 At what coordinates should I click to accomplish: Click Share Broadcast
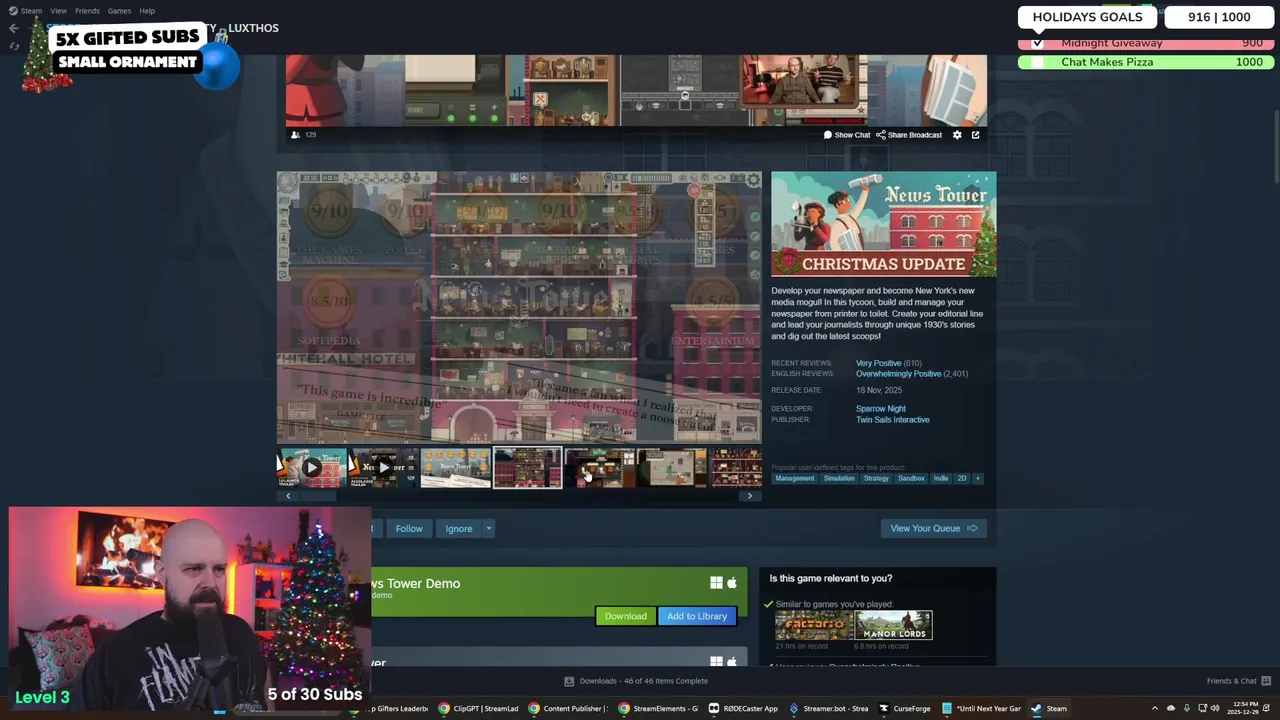coord(909,135)
